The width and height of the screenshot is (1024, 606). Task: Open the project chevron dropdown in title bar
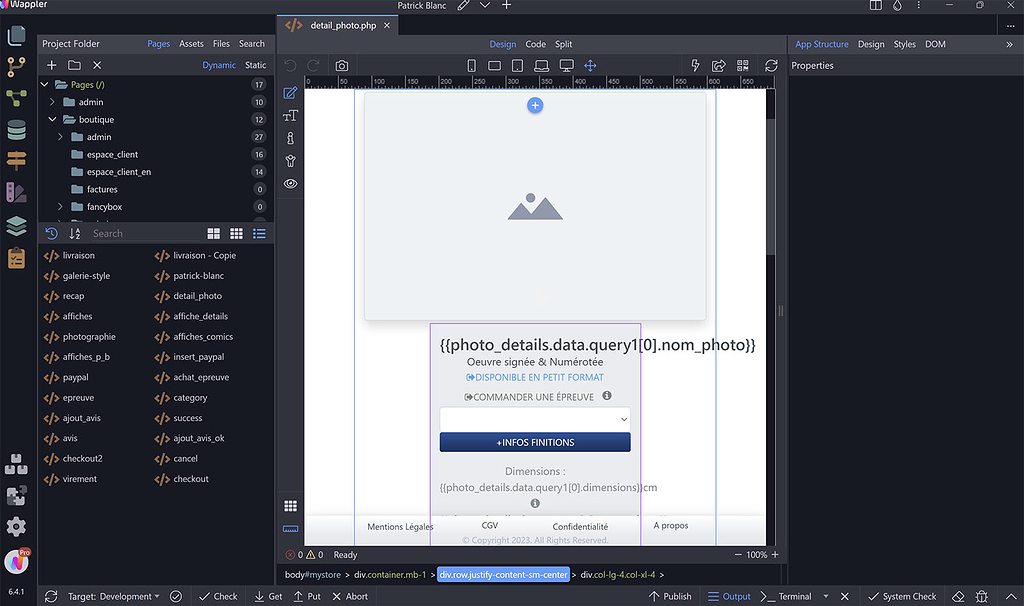(485, 5)
